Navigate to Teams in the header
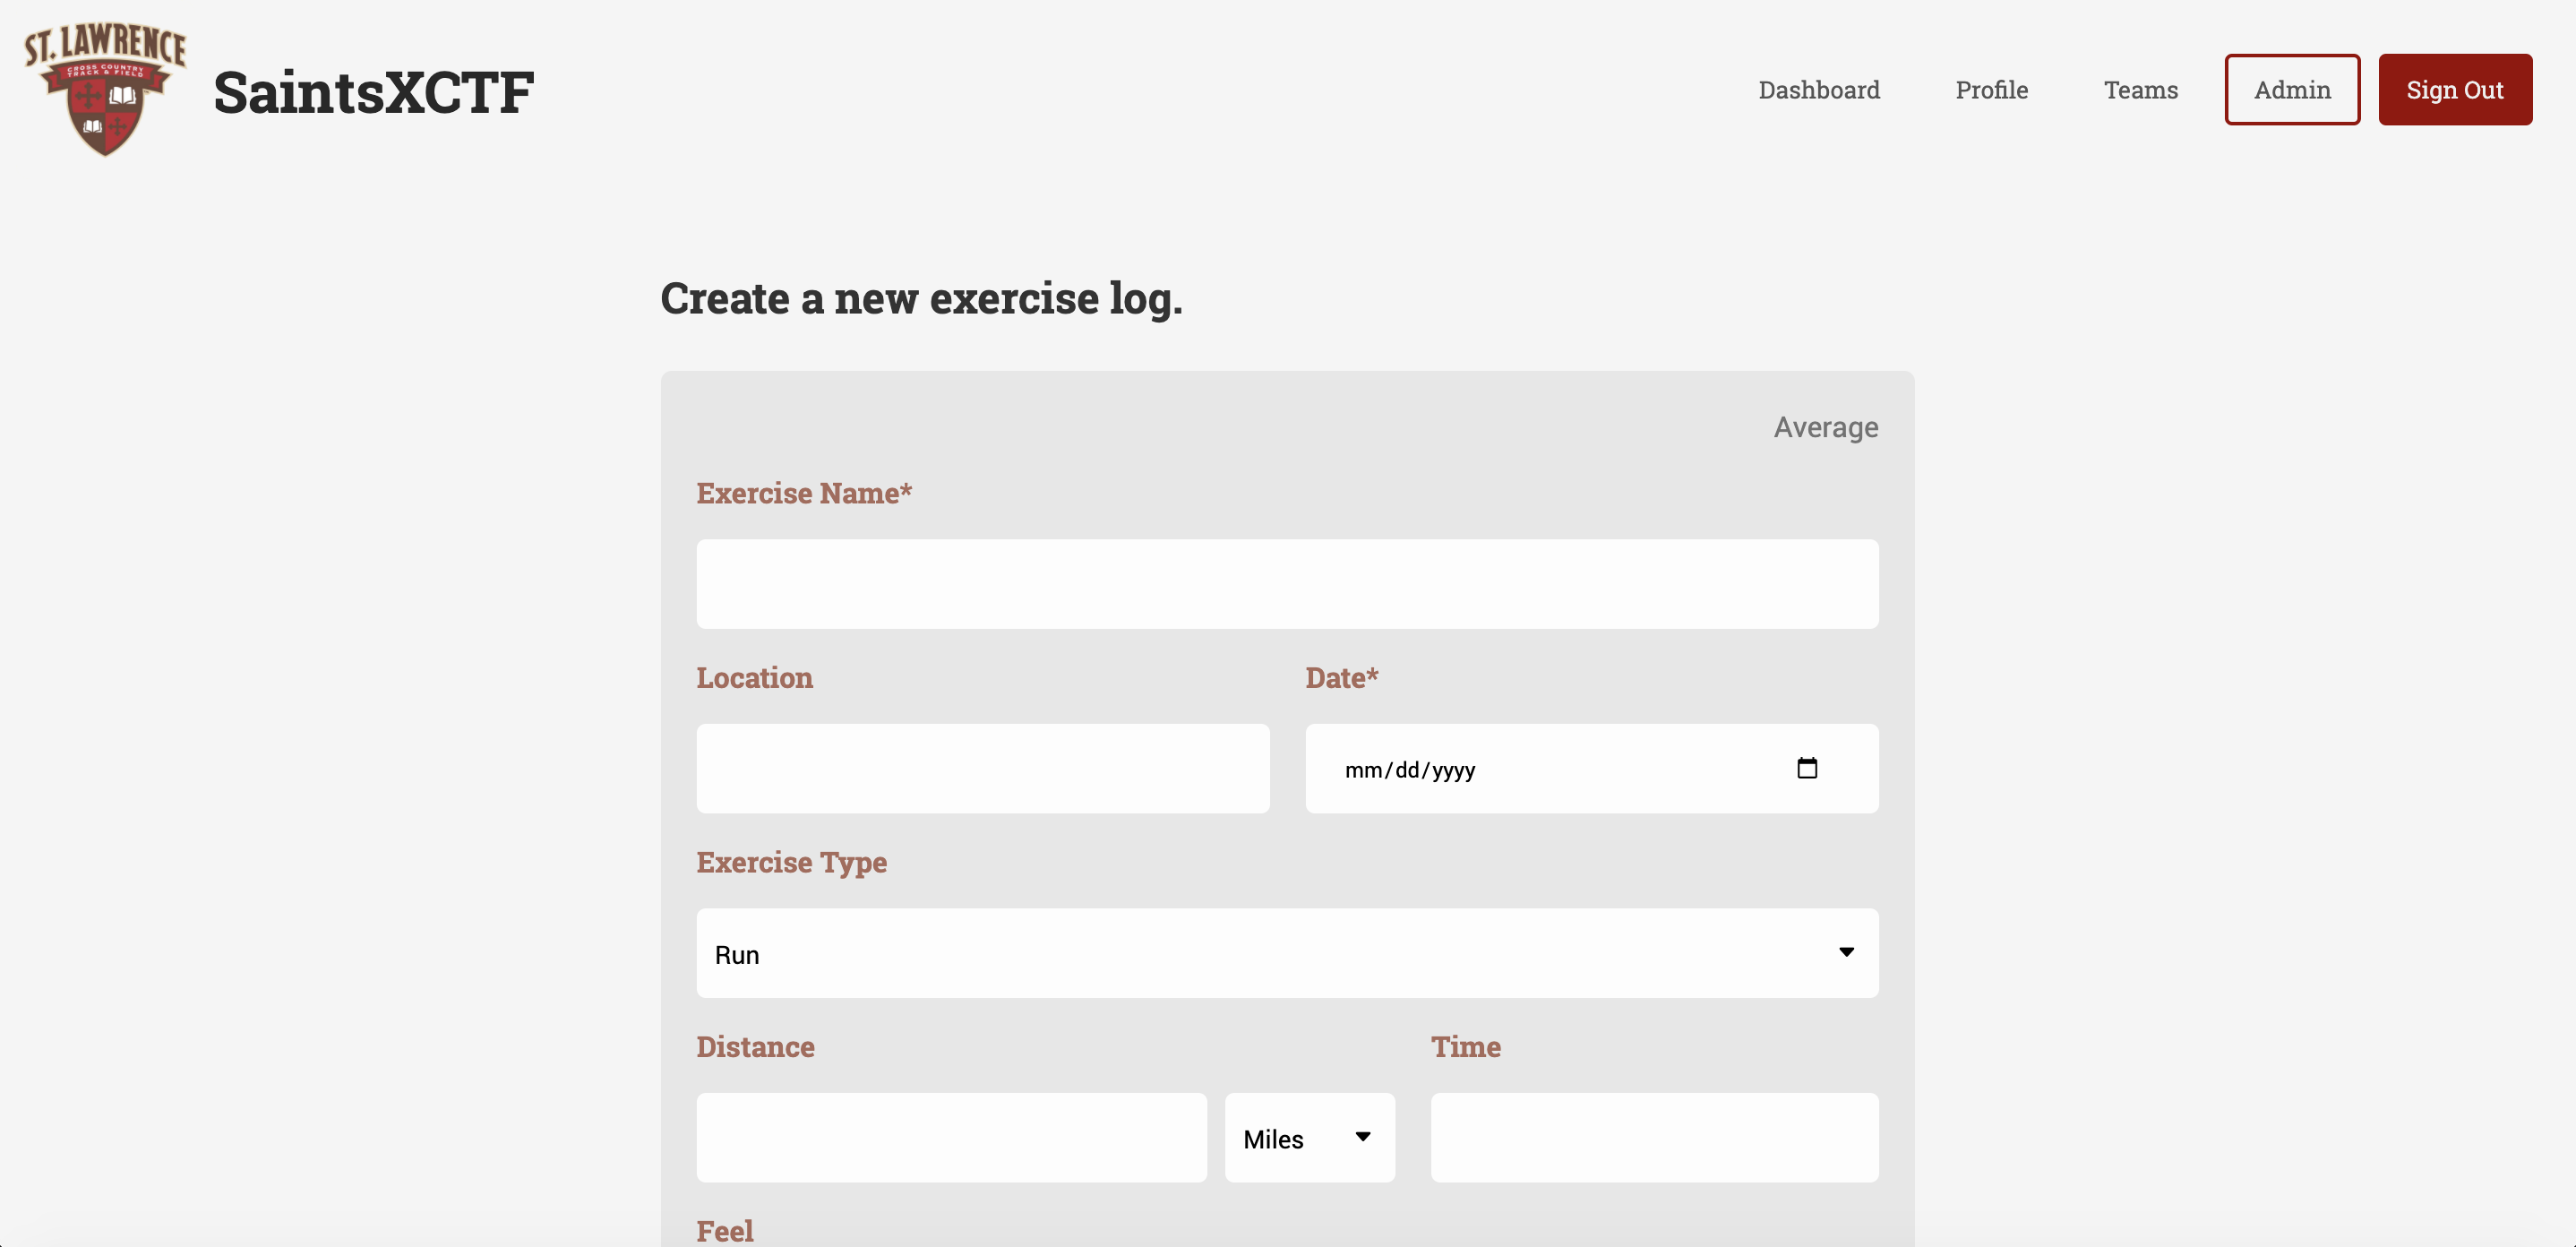2576x1247 pixels. [x=2140, y=90]
